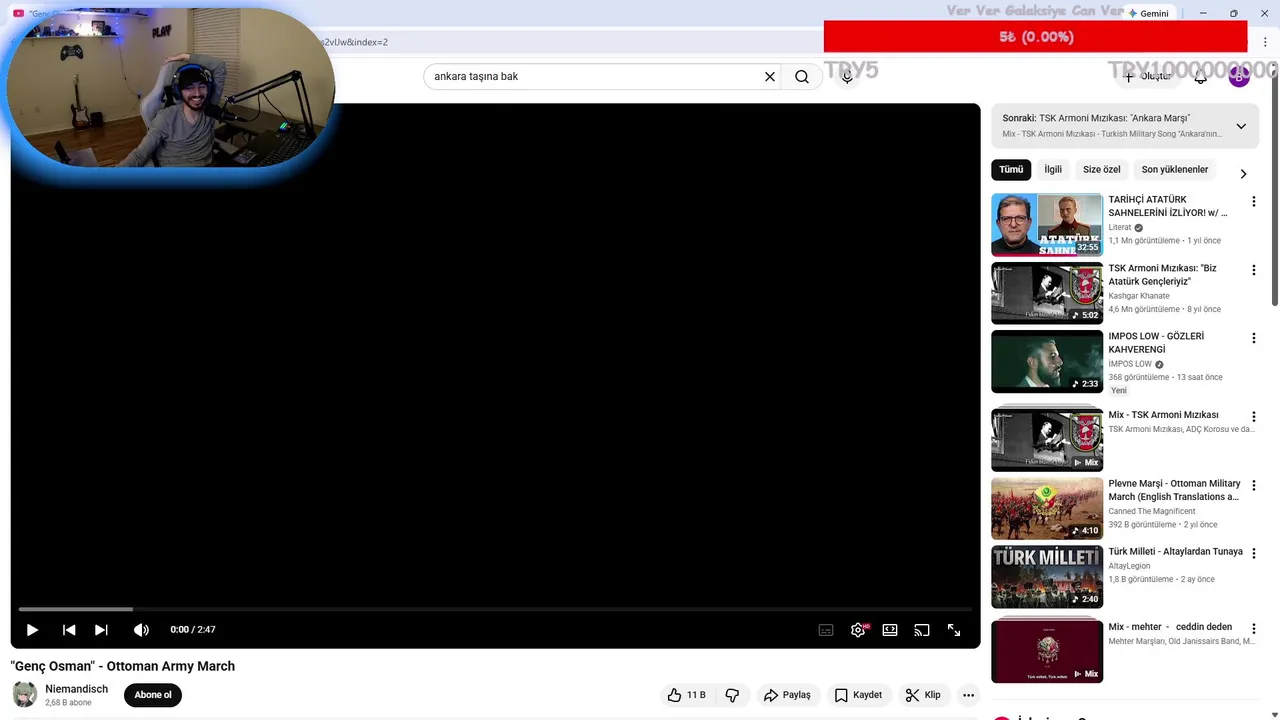
Task: Open the Literat channel name
Action: click(1120, 227)
